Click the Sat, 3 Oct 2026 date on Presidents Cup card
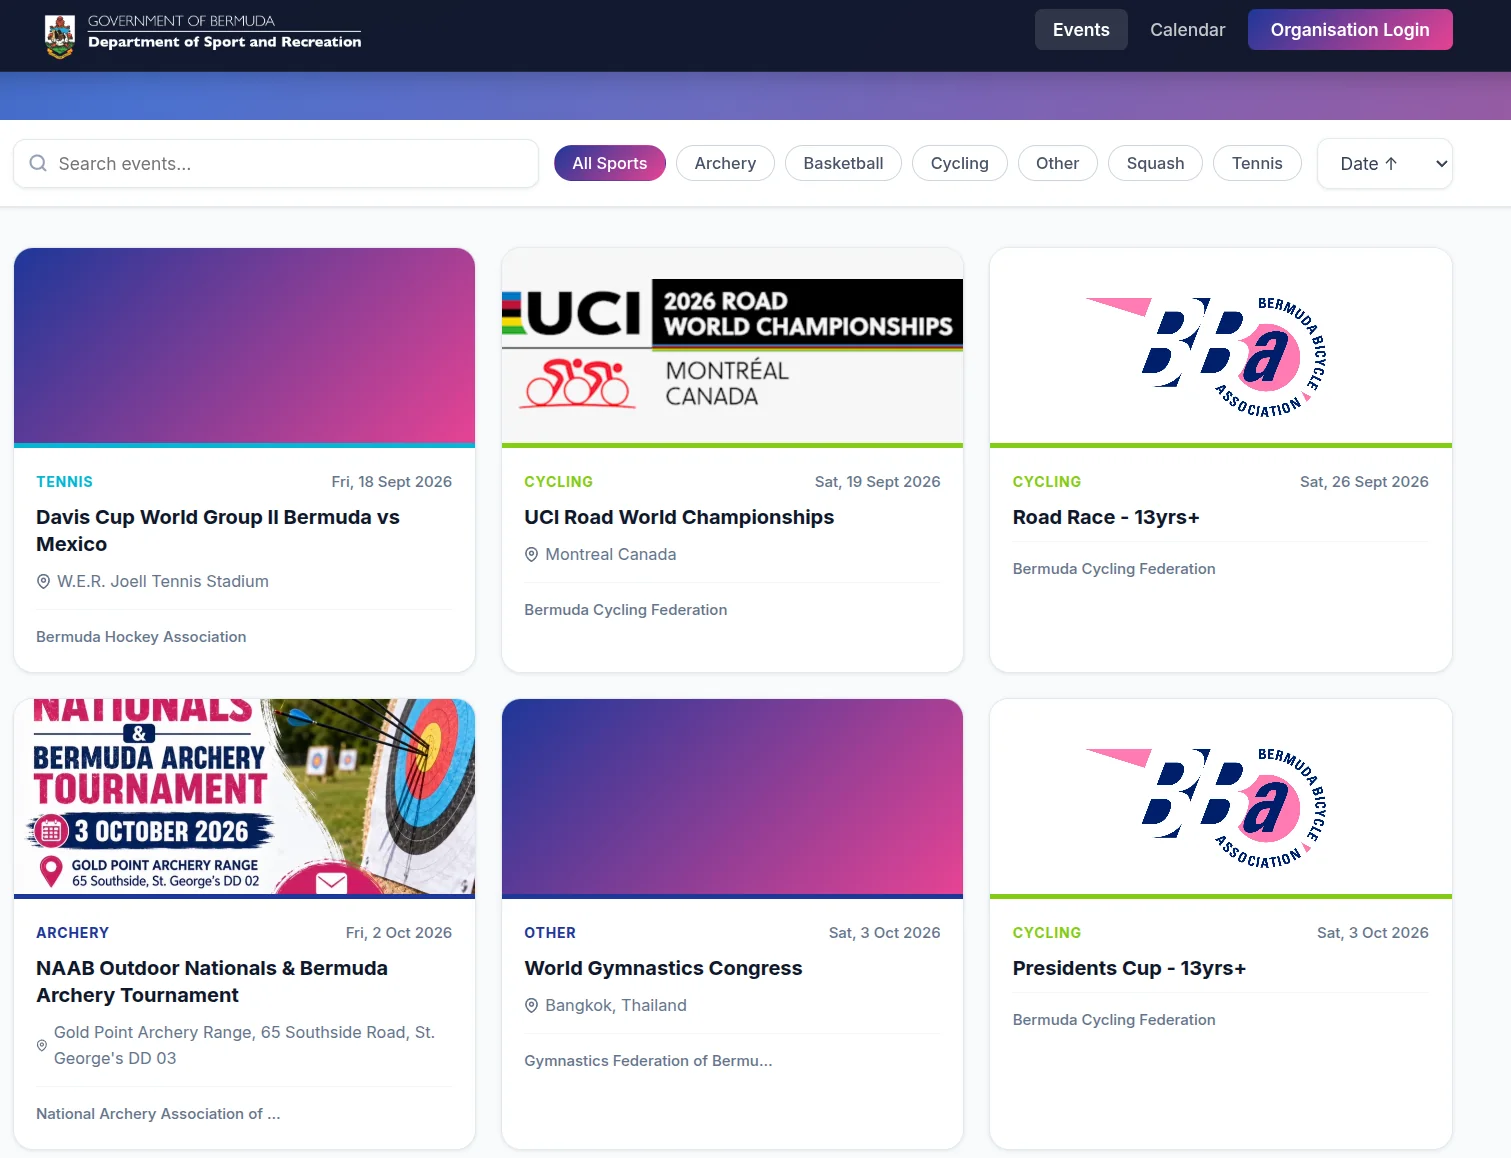The height and width of the screenshot is (1158, 1511). pos(1373,933)
